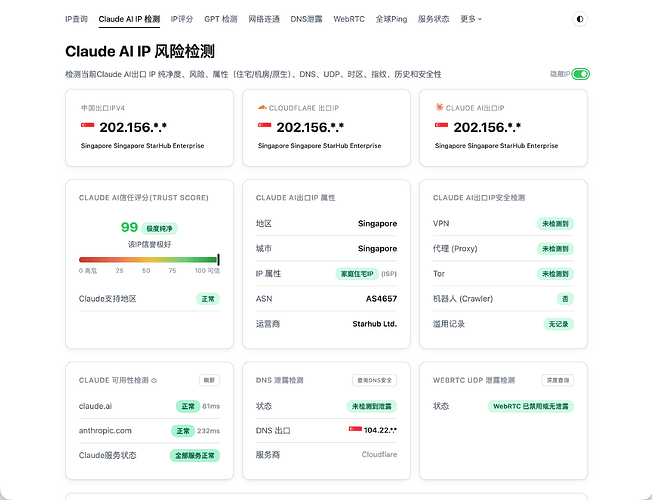The height and width of the screenshot is (500, 652).
Task: Click the trust score bar marker at 99
Action: (218, 260)
